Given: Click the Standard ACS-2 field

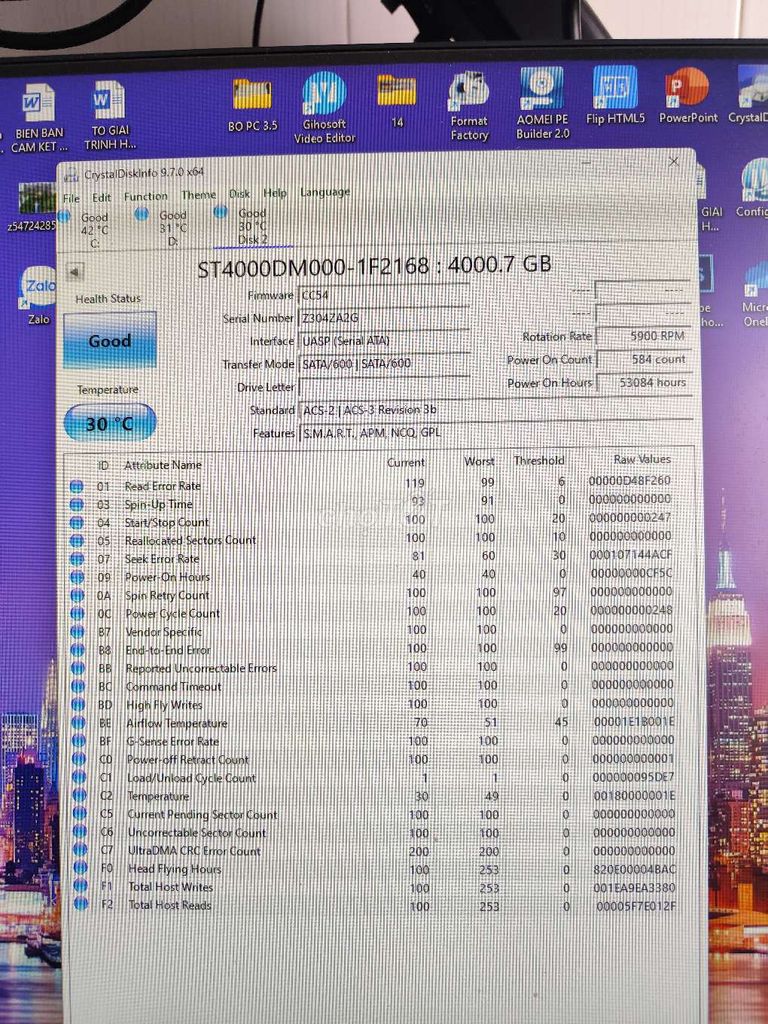Looking at the screenshot, I should (x=495, y=410).
